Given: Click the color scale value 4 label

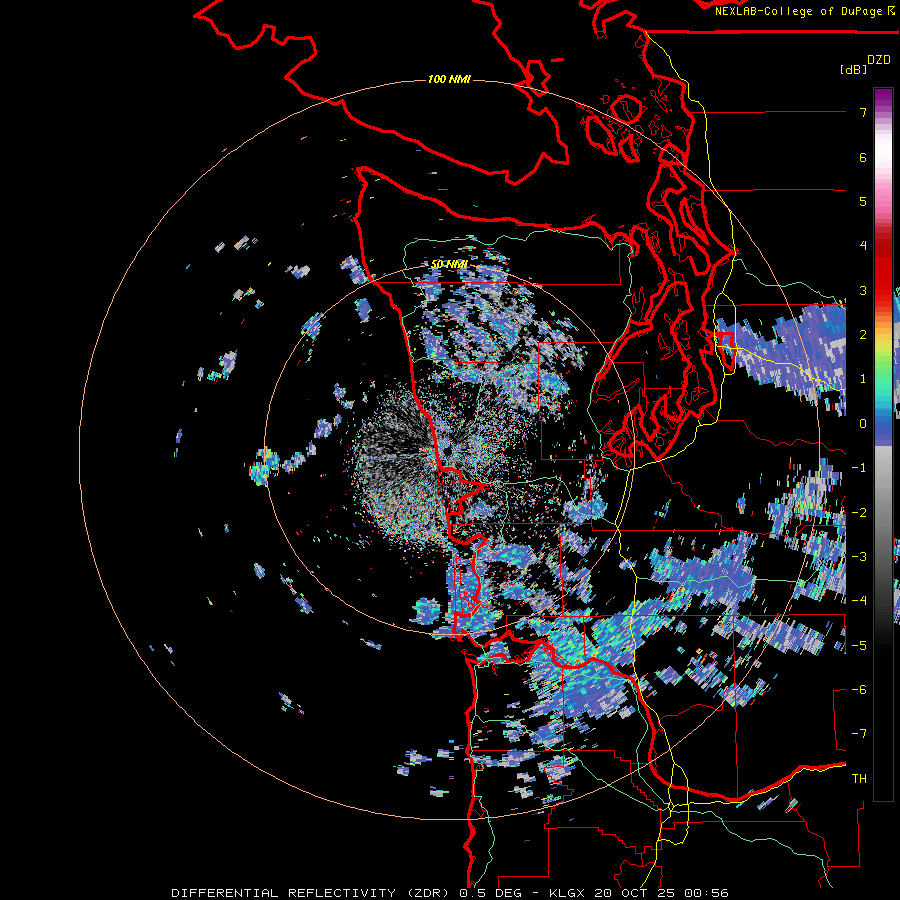Looking at the screenshot, I should pos(863,246).
